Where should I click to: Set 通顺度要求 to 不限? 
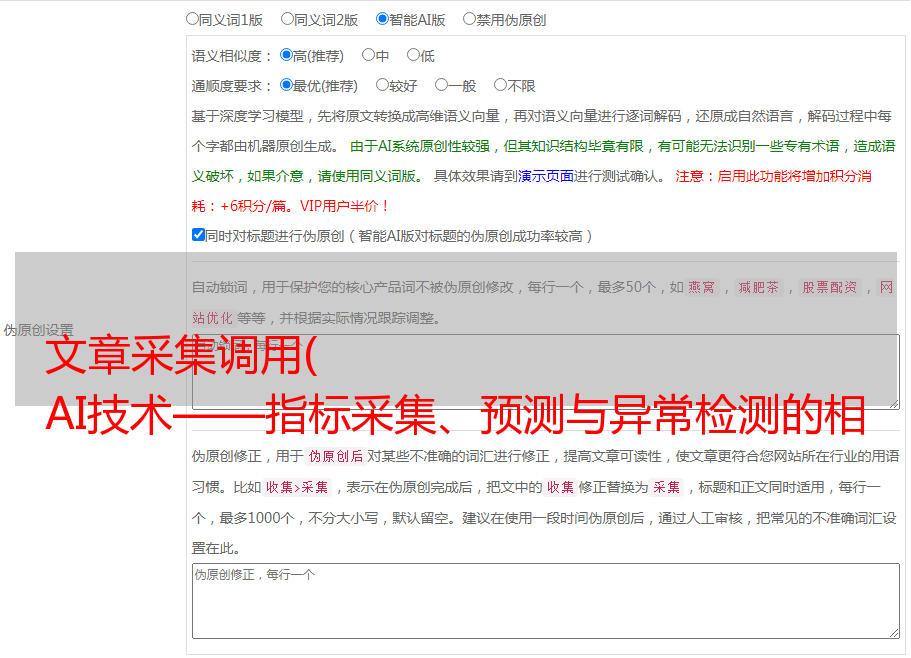coord(500,85)
